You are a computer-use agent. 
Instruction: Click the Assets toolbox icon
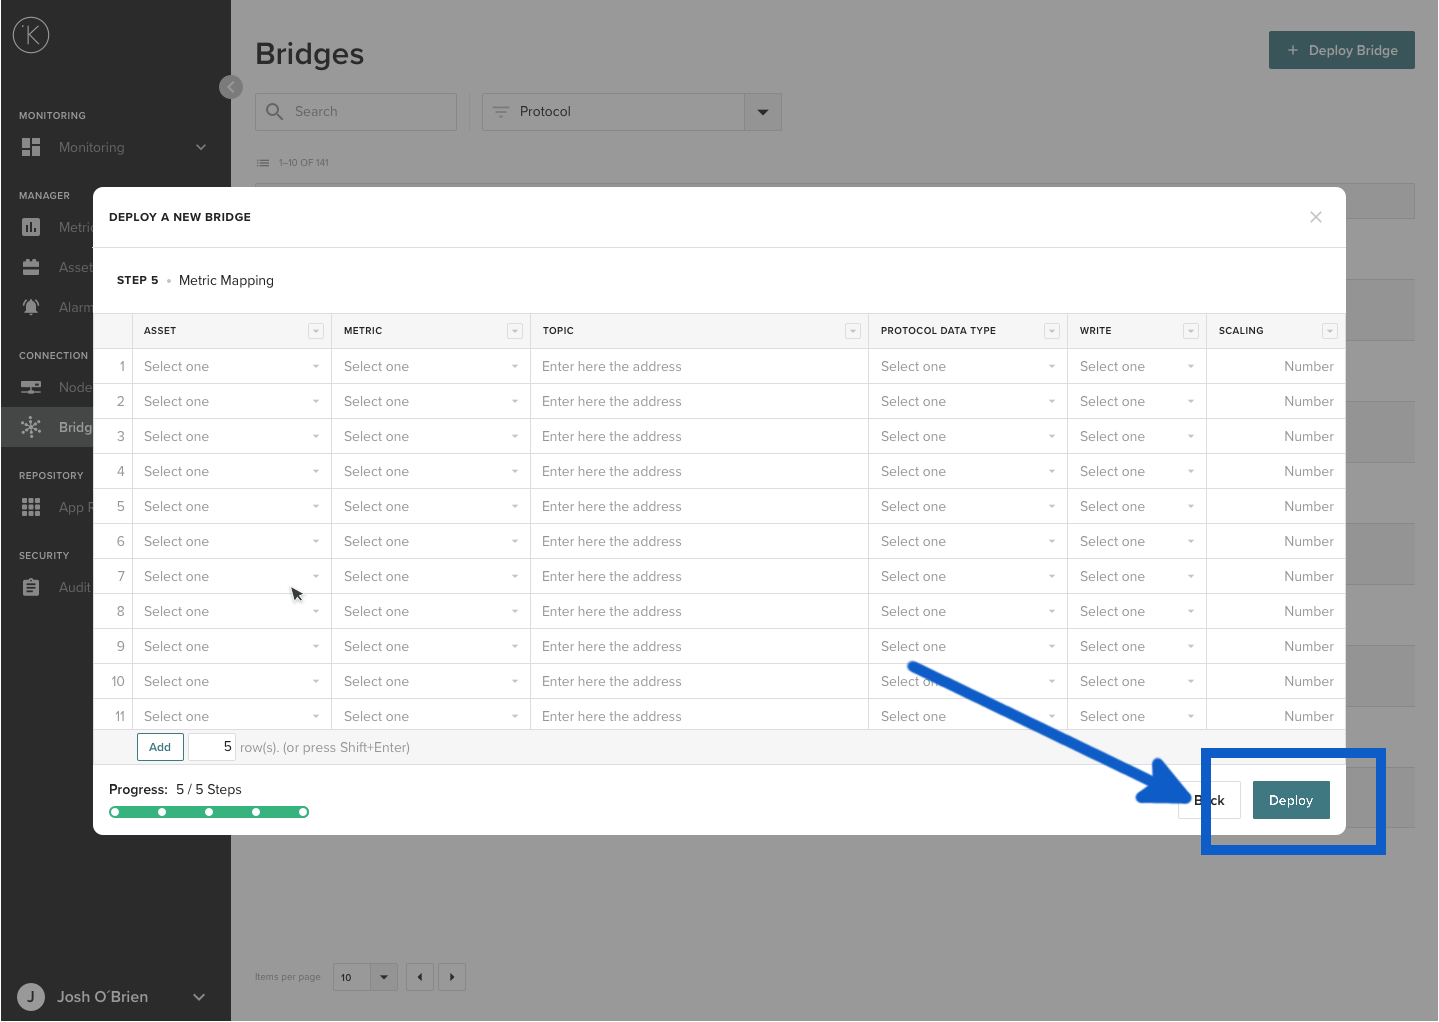(30, 267)
